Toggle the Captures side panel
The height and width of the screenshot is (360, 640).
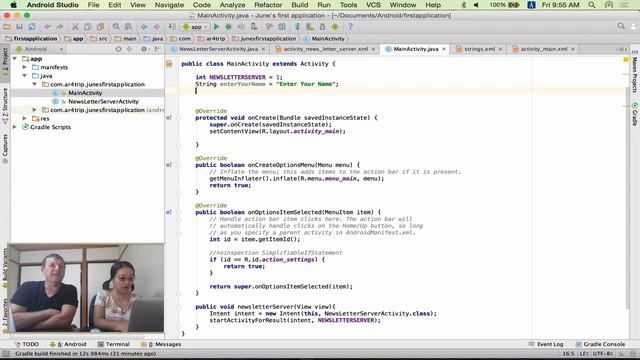click(5, 149)
